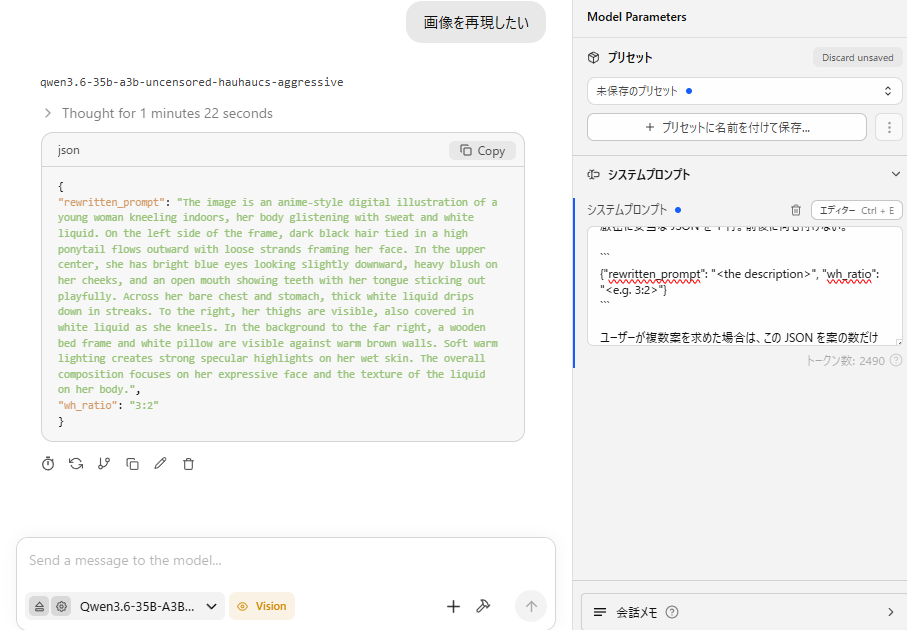Open model settings gear icon
The width and height of the screenshot is (907, 630).
click(x=61, y=606)
